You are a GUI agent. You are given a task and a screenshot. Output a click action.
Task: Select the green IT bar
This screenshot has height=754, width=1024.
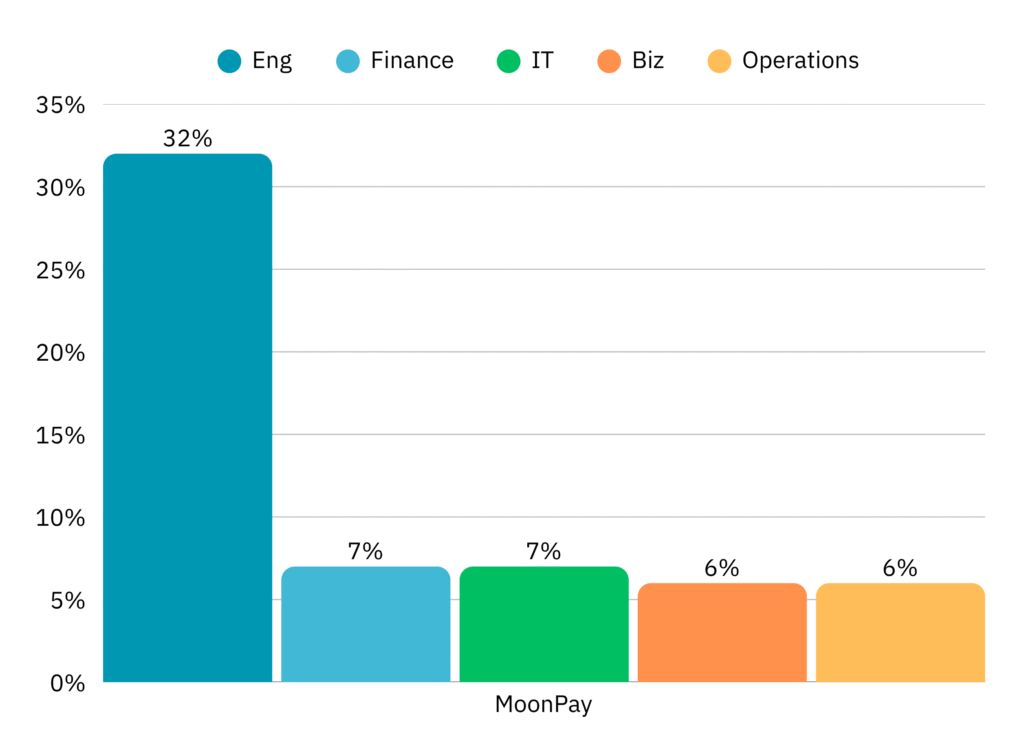click(544, 625)
